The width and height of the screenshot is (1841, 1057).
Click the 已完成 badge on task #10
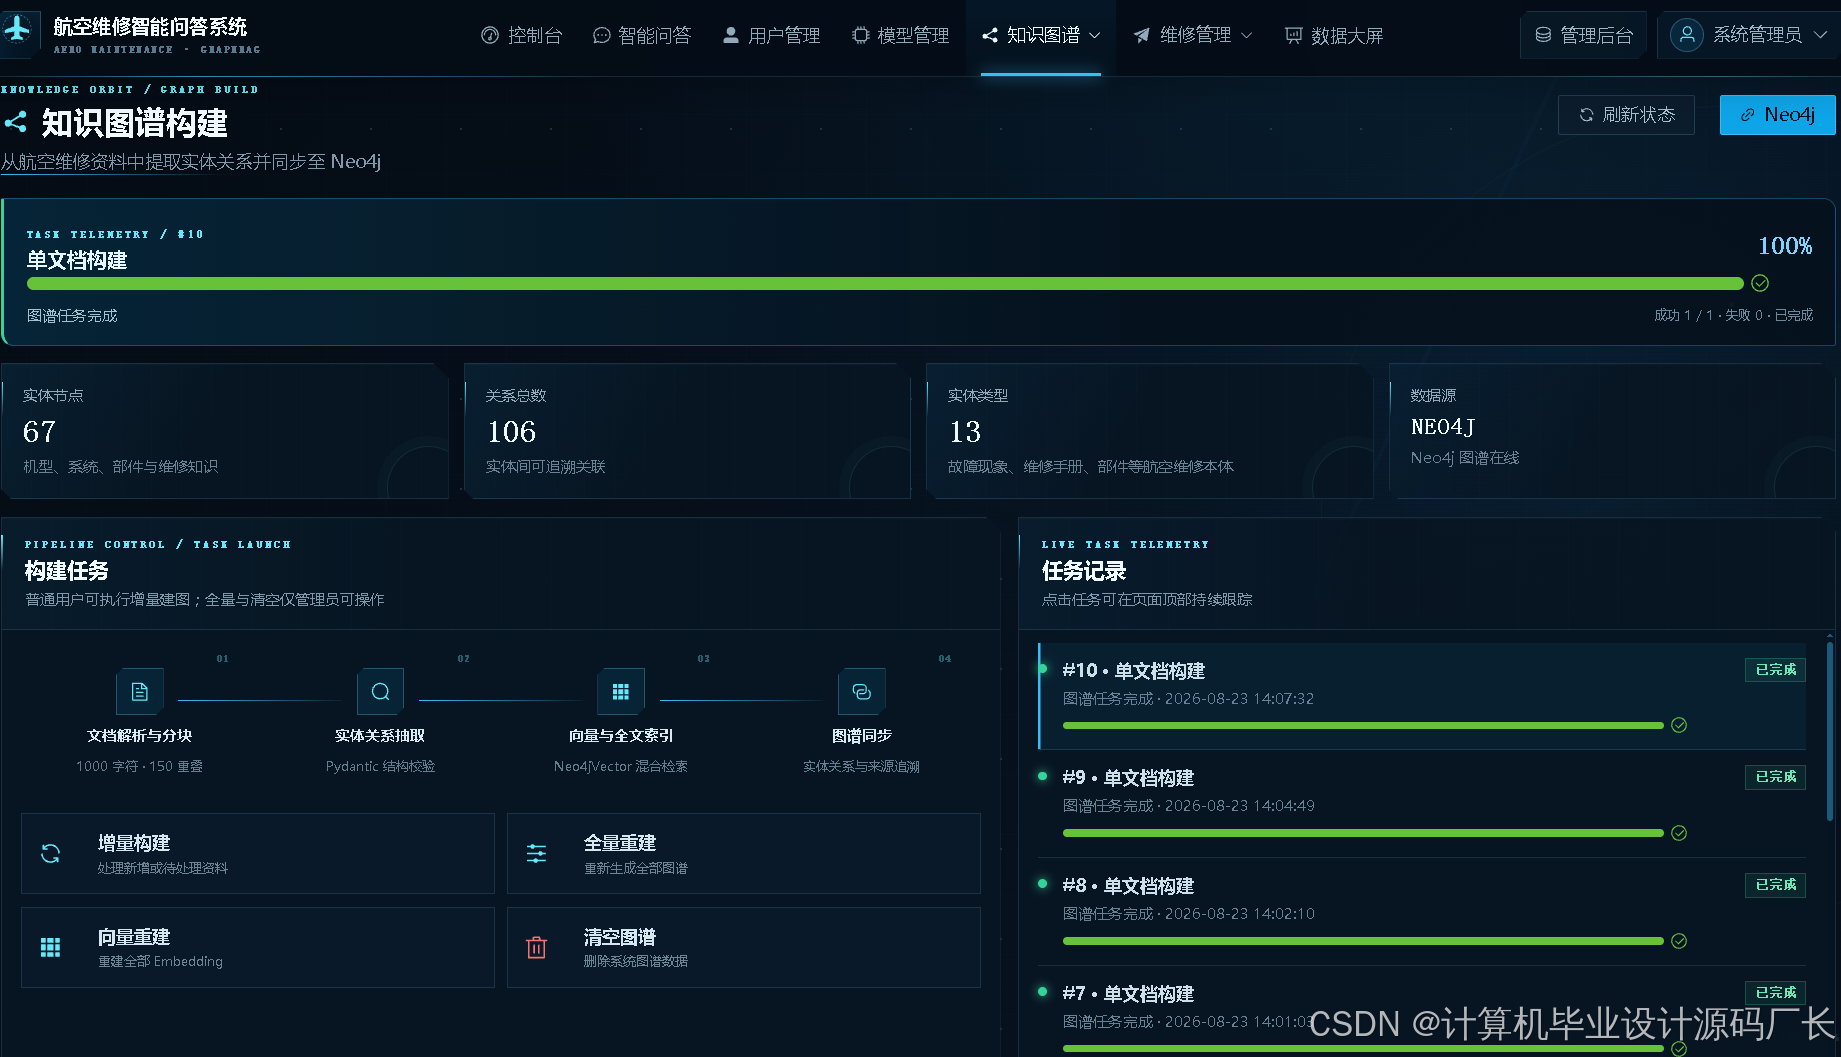(1775, 670)
